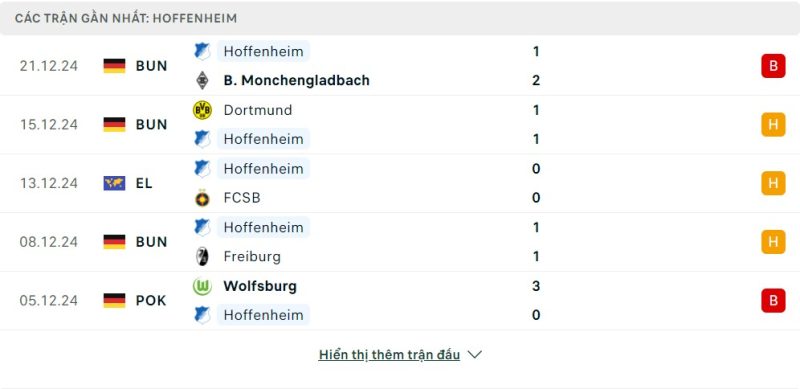Select the Dortmund team name
The height and width of the screenshot is (389, 800).
coord(258,110)
